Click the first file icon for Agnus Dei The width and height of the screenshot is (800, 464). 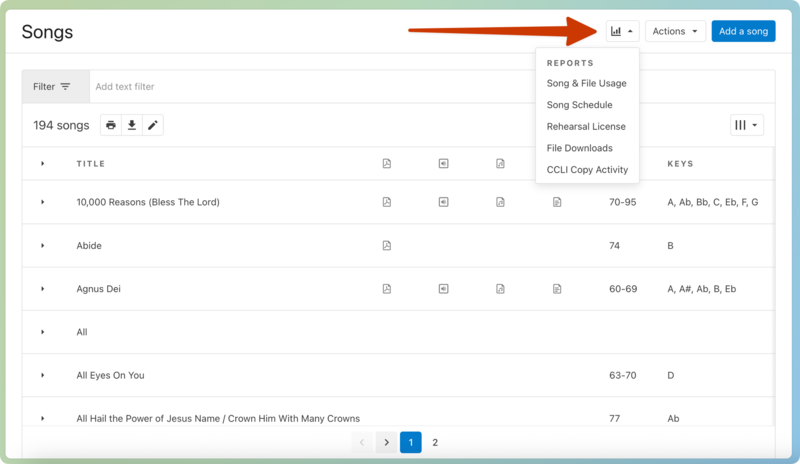[x=387, y=289]
